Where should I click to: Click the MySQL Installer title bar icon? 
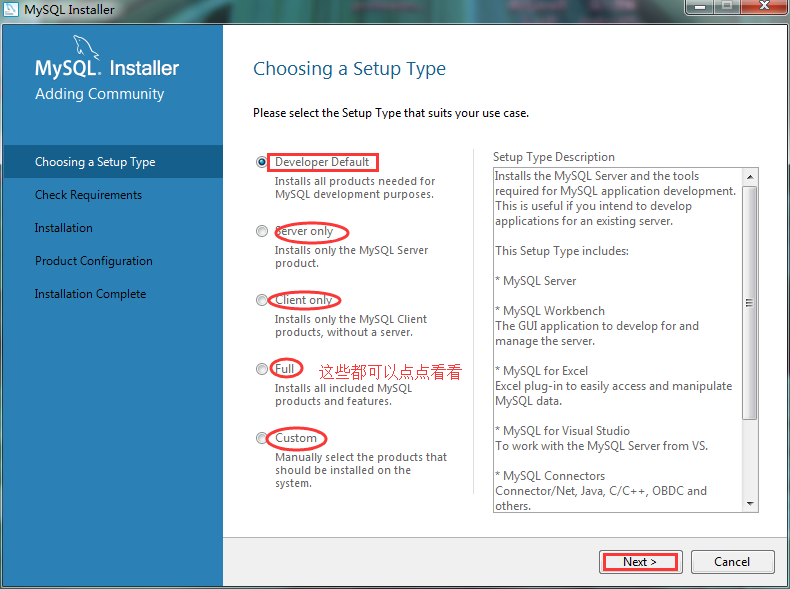pos(11,9)
